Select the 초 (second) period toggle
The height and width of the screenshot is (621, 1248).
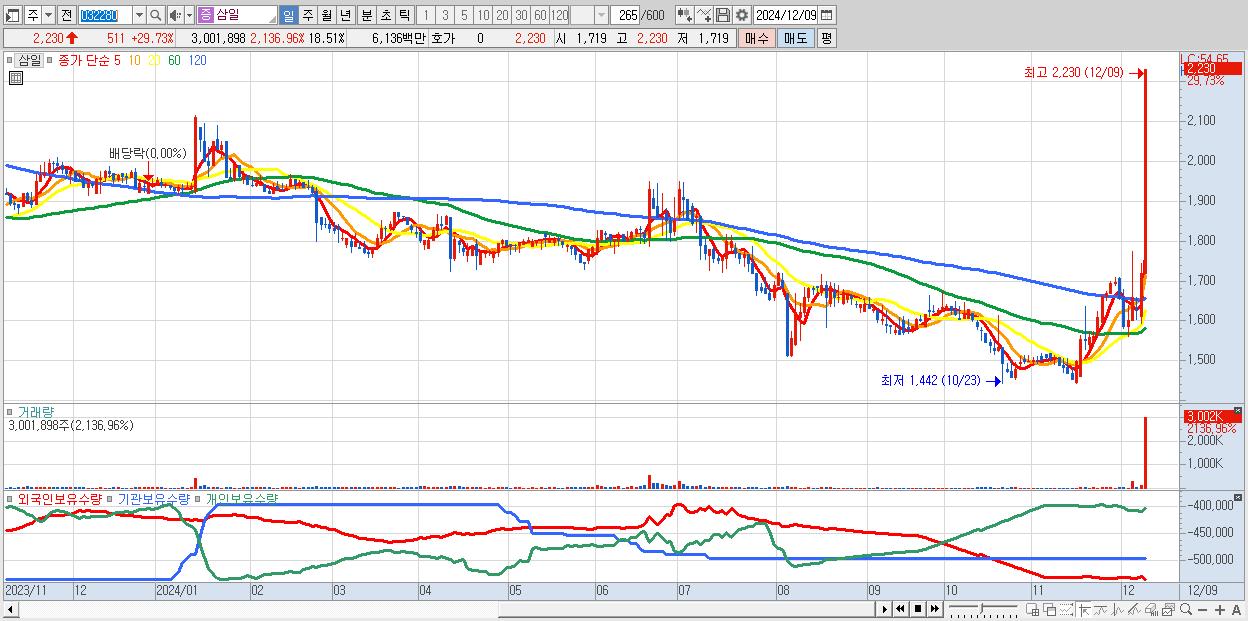[x=385, y=15]
